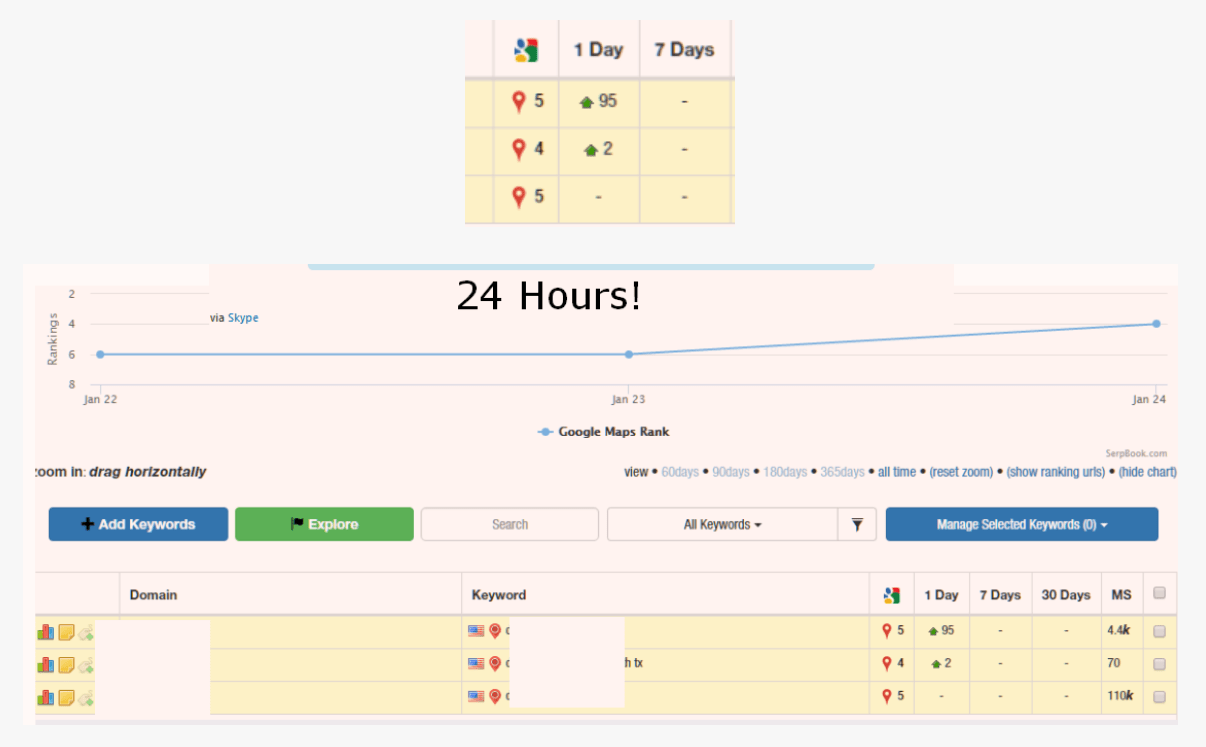The width and height of the screenshot is (1206, 747).
Task: Click the red location pin in the third keyword
Action: tap(495, 697)
